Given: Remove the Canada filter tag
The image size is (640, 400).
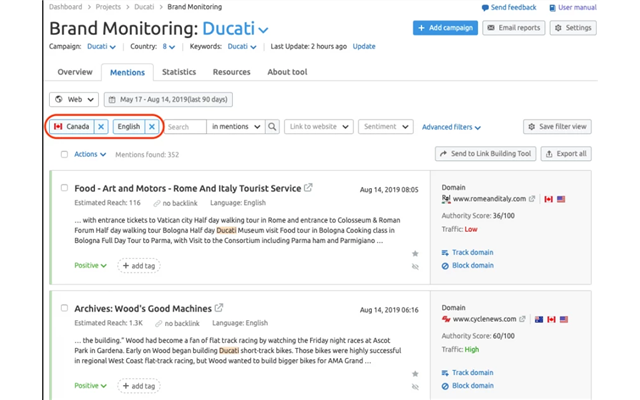Looking at the screenshot, I should click(x=101, y=127).
